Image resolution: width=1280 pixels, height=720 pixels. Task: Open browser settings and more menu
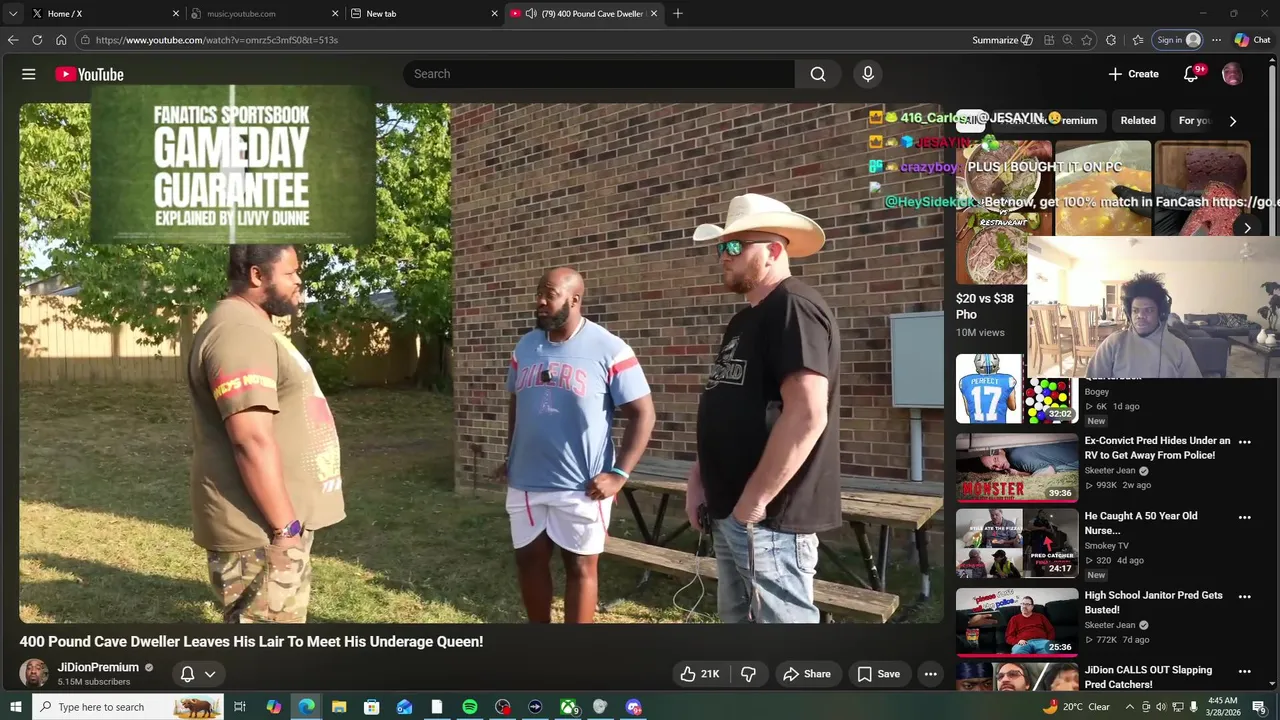[1216, 40]
